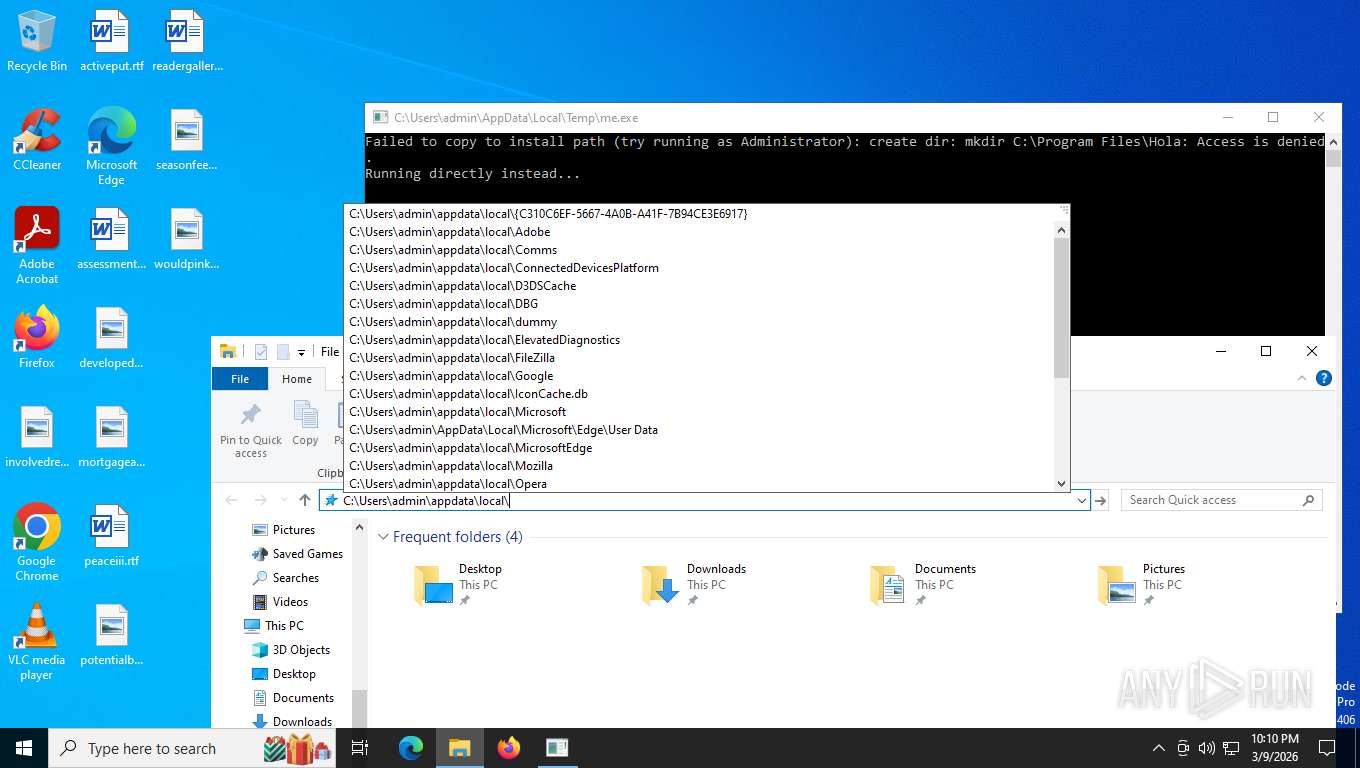
Task: Open the potentialb image file
Action: click(x=111, y=635)
